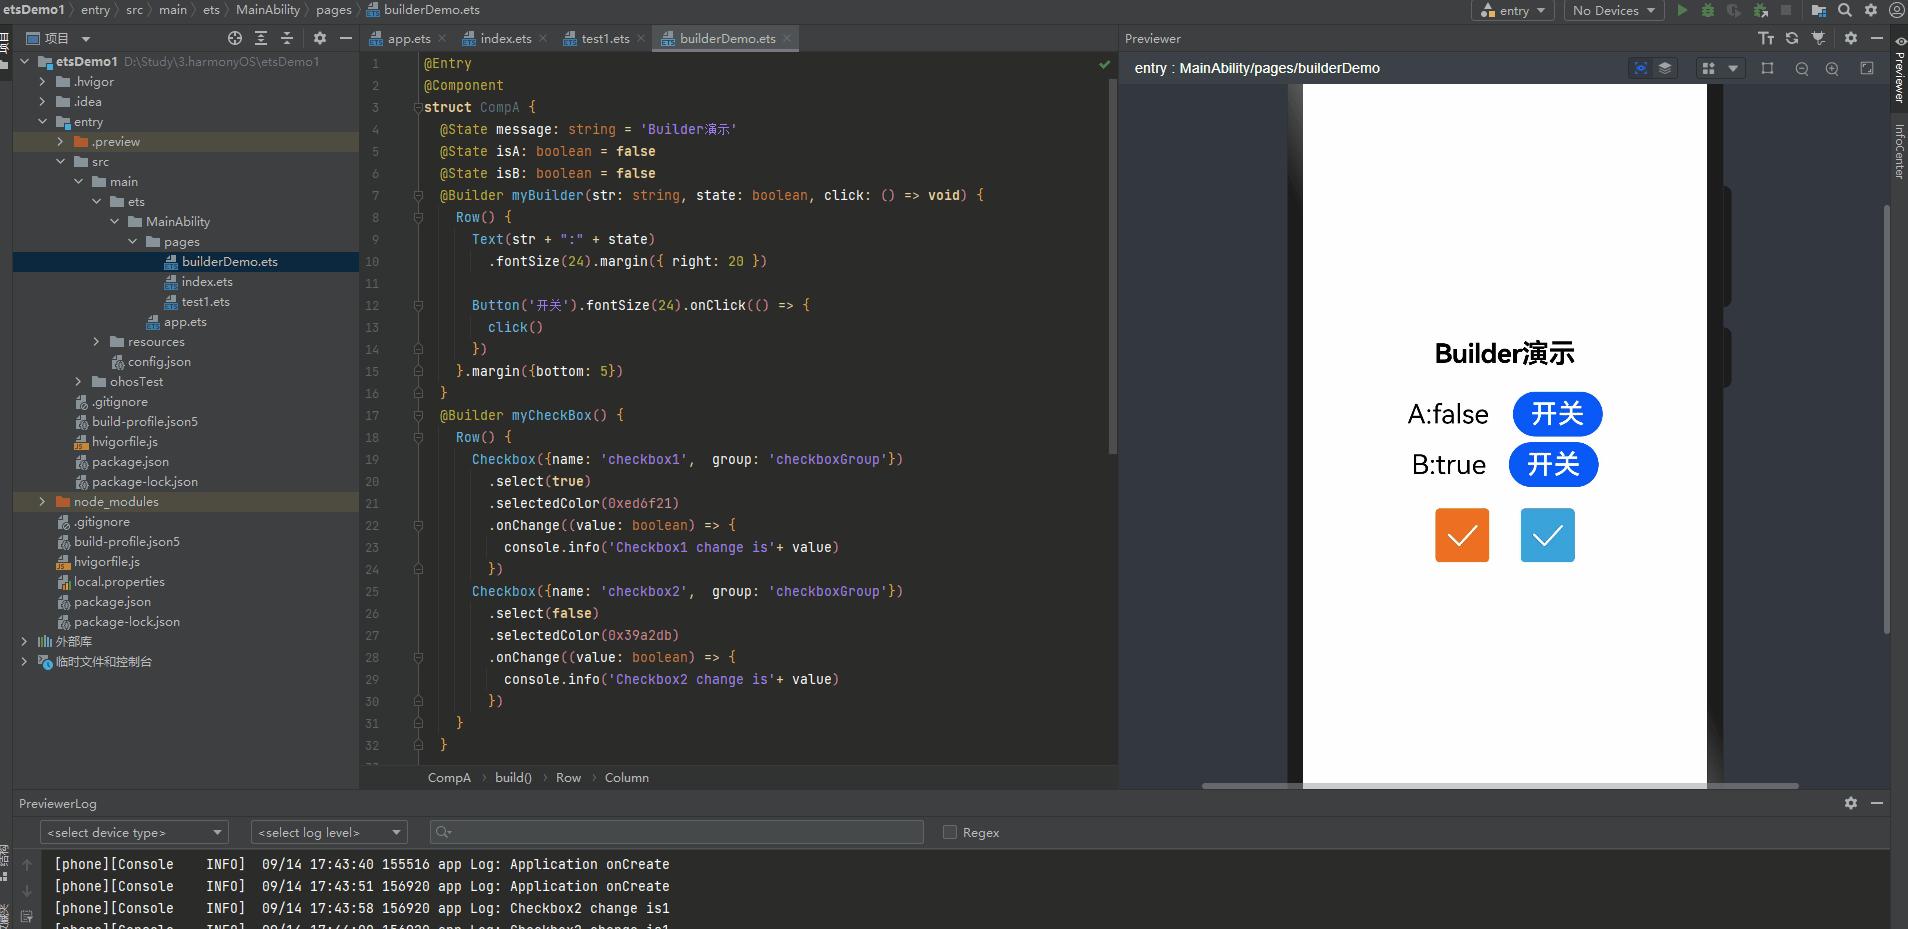Start debugging with the bug icon

(x=1708, y=11)
